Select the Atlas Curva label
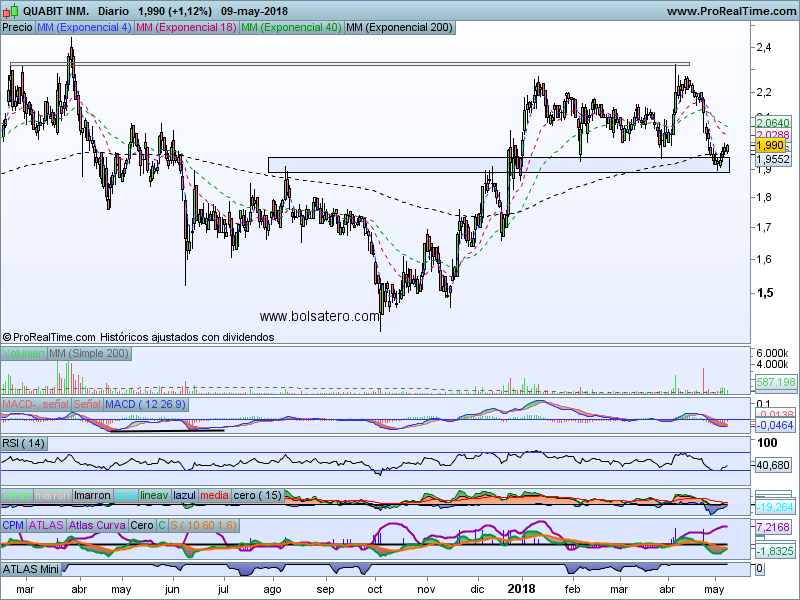Viewport: 800px width, 600px height. point(97,525)
